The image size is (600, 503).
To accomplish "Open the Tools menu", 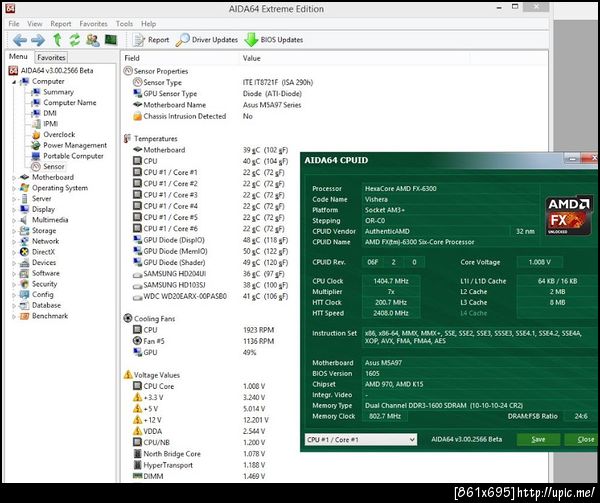I will (124, 23).
